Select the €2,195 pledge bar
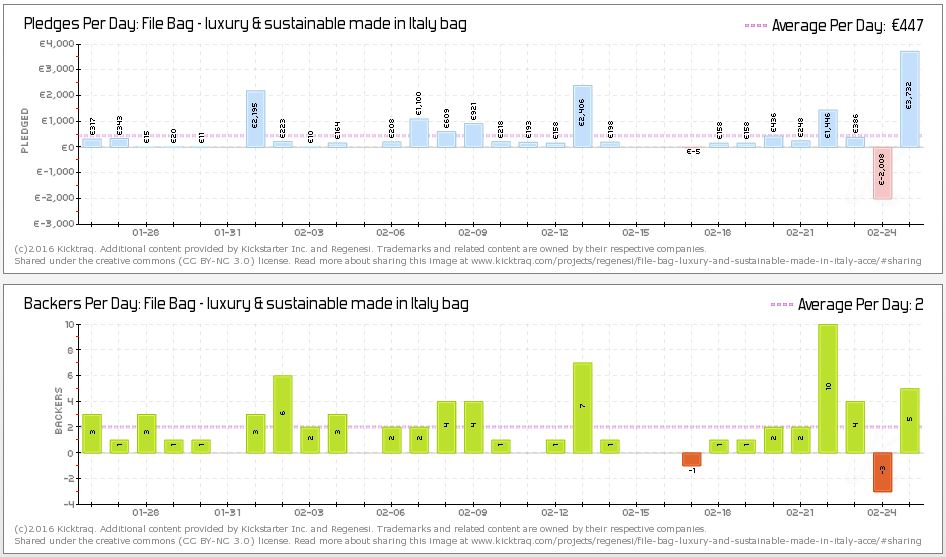This screenshot has width=946, height=557. (x=255, y=119)
